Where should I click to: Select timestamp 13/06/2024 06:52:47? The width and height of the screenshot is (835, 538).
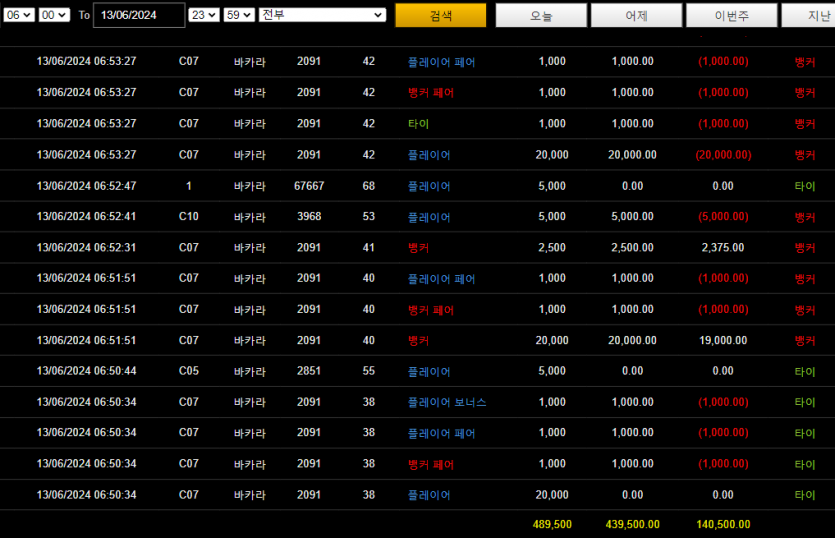pos(86,186)
